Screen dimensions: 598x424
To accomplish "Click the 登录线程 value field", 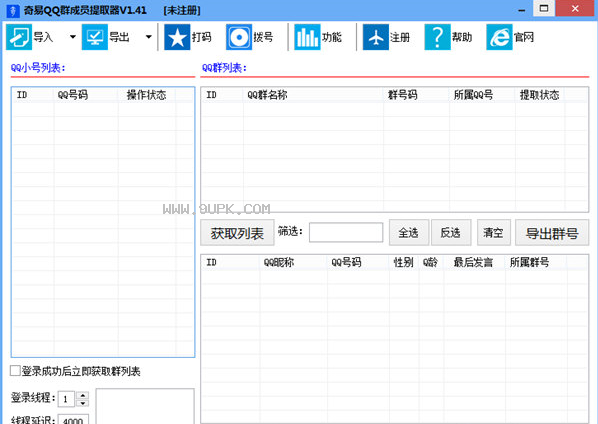I will pyautogui.click(x=67, y=399).
